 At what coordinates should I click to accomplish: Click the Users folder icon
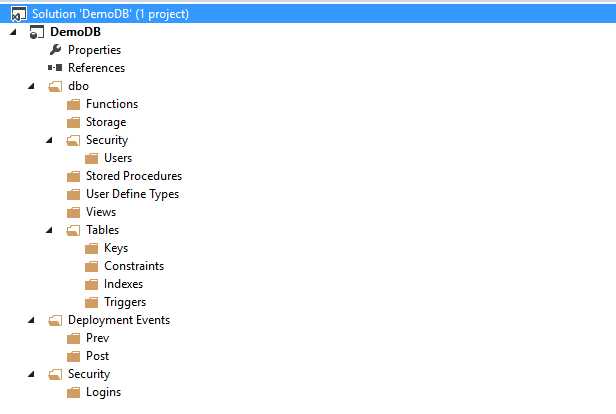coord(92,159)
